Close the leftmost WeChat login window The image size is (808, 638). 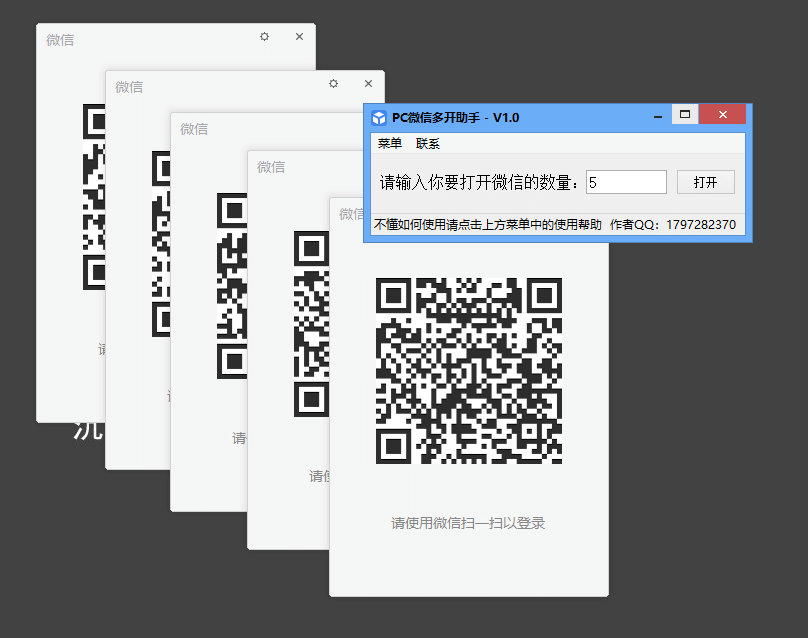click(x=299, y=36)
